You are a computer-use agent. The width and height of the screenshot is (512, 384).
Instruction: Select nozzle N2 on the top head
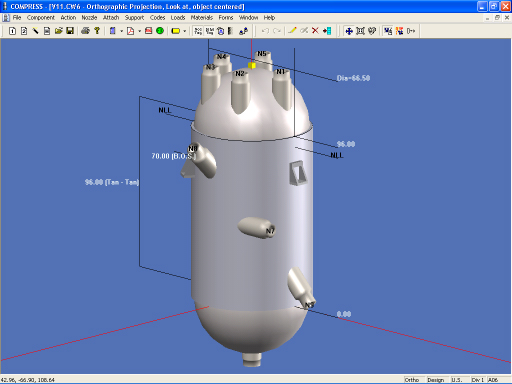tap(240, 92)
